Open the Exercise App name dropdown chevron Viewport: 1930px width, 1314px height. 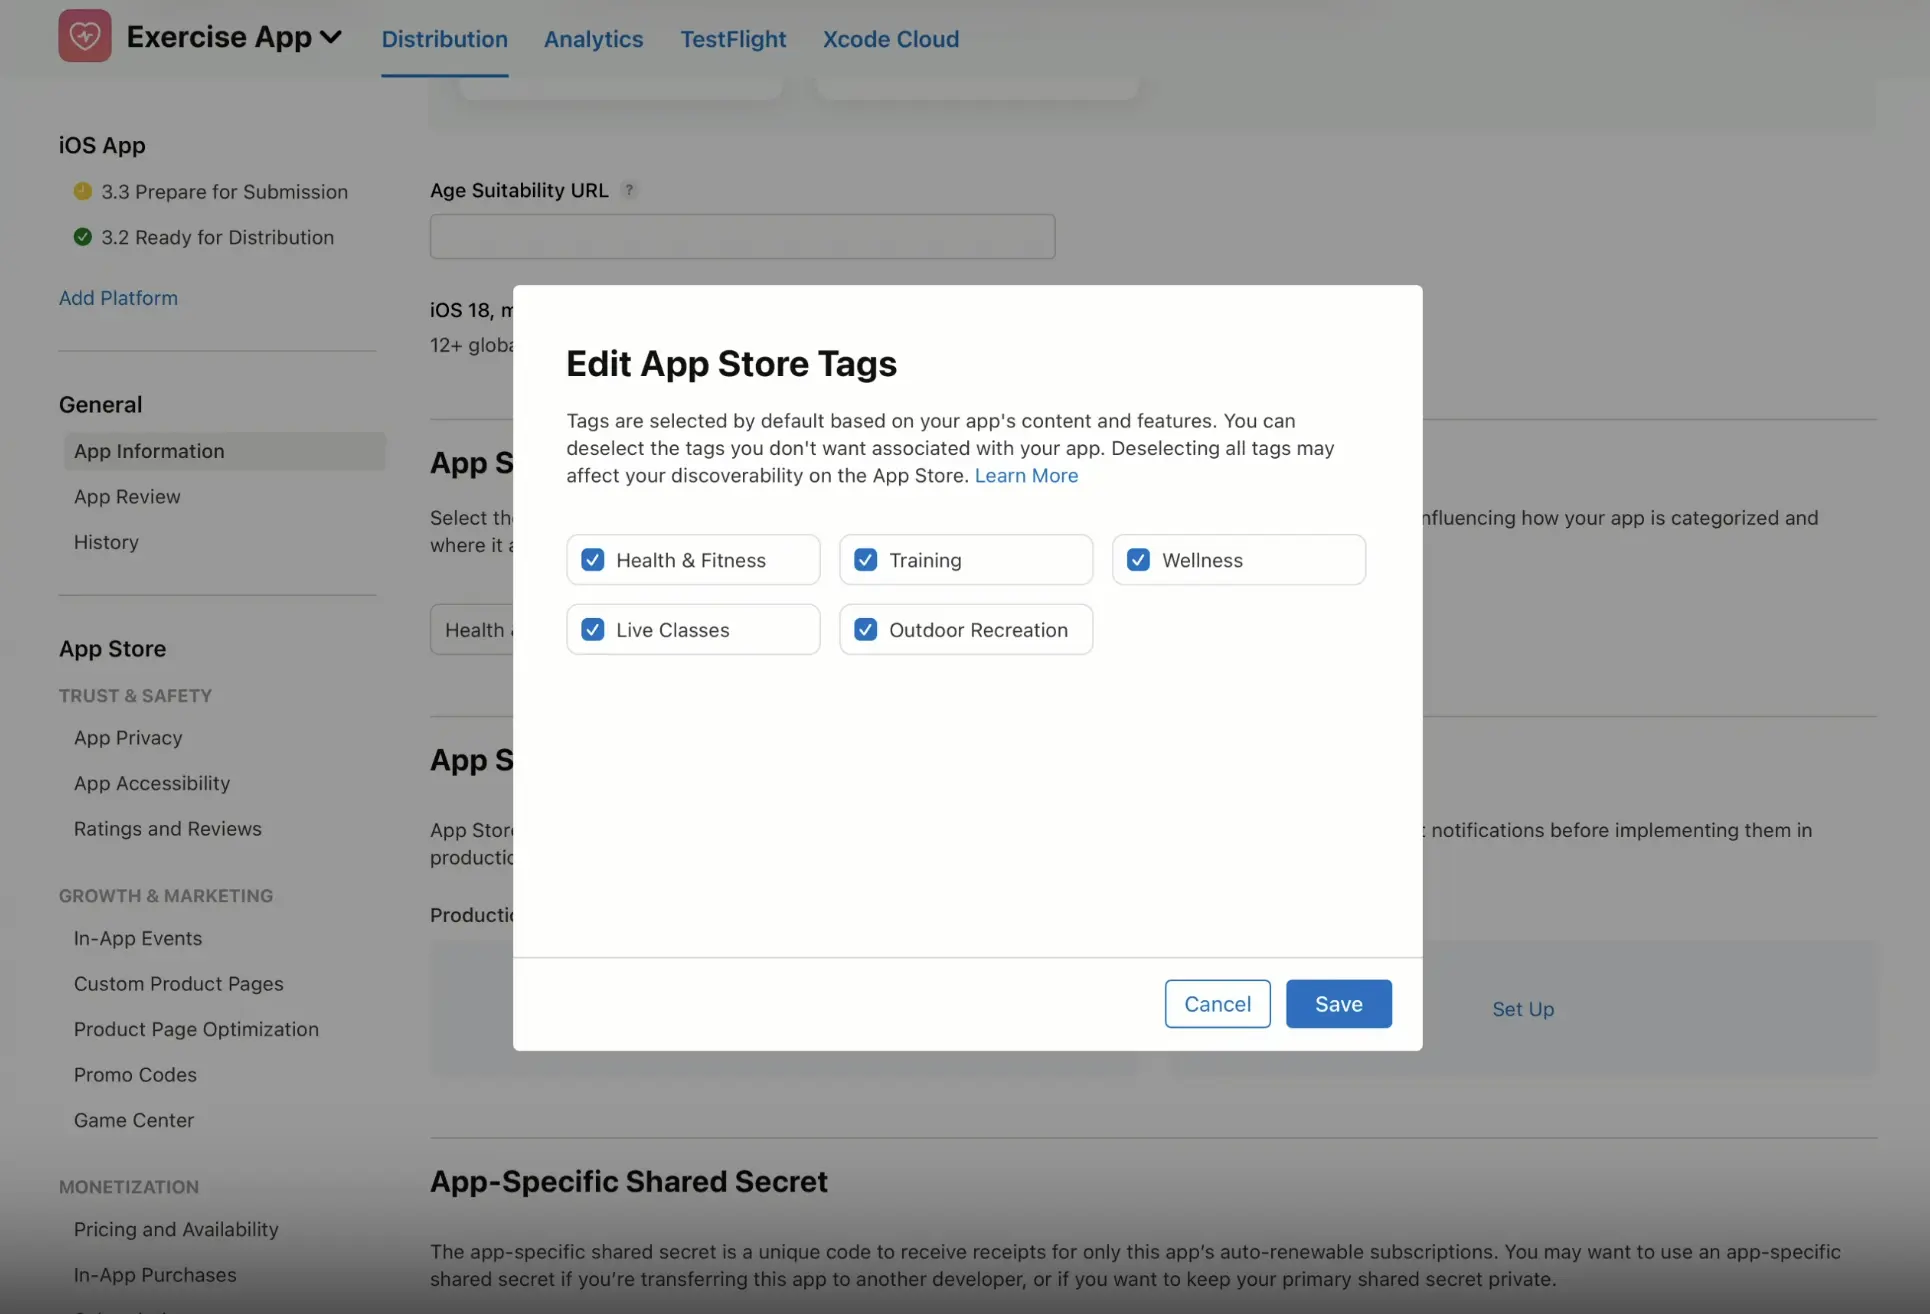pos(331,38)
